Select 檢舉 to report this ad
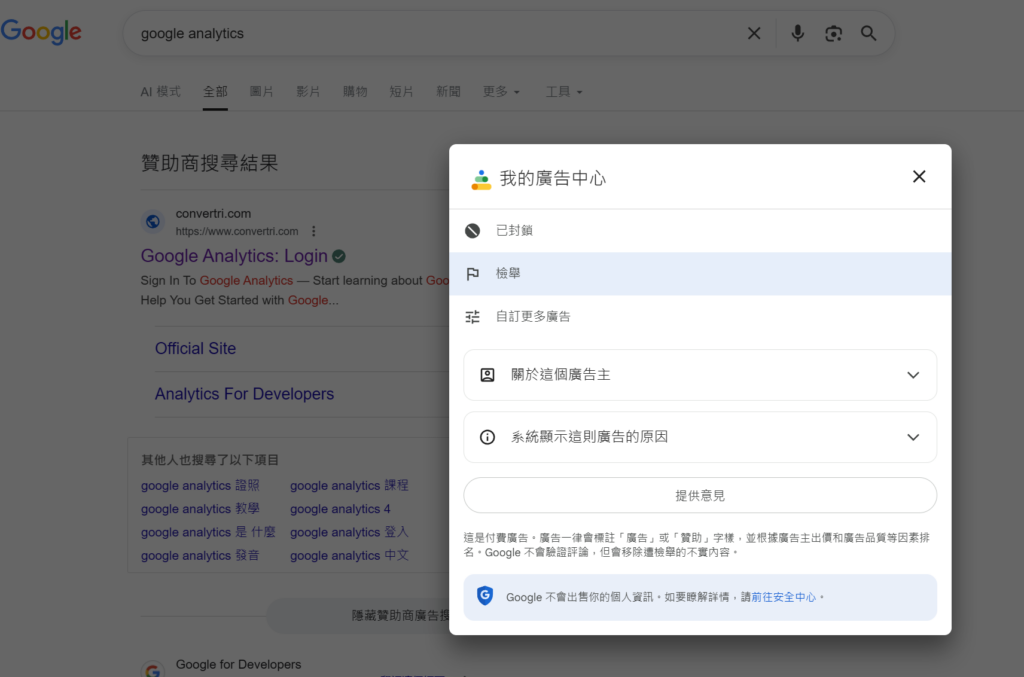 coord(508,274)
